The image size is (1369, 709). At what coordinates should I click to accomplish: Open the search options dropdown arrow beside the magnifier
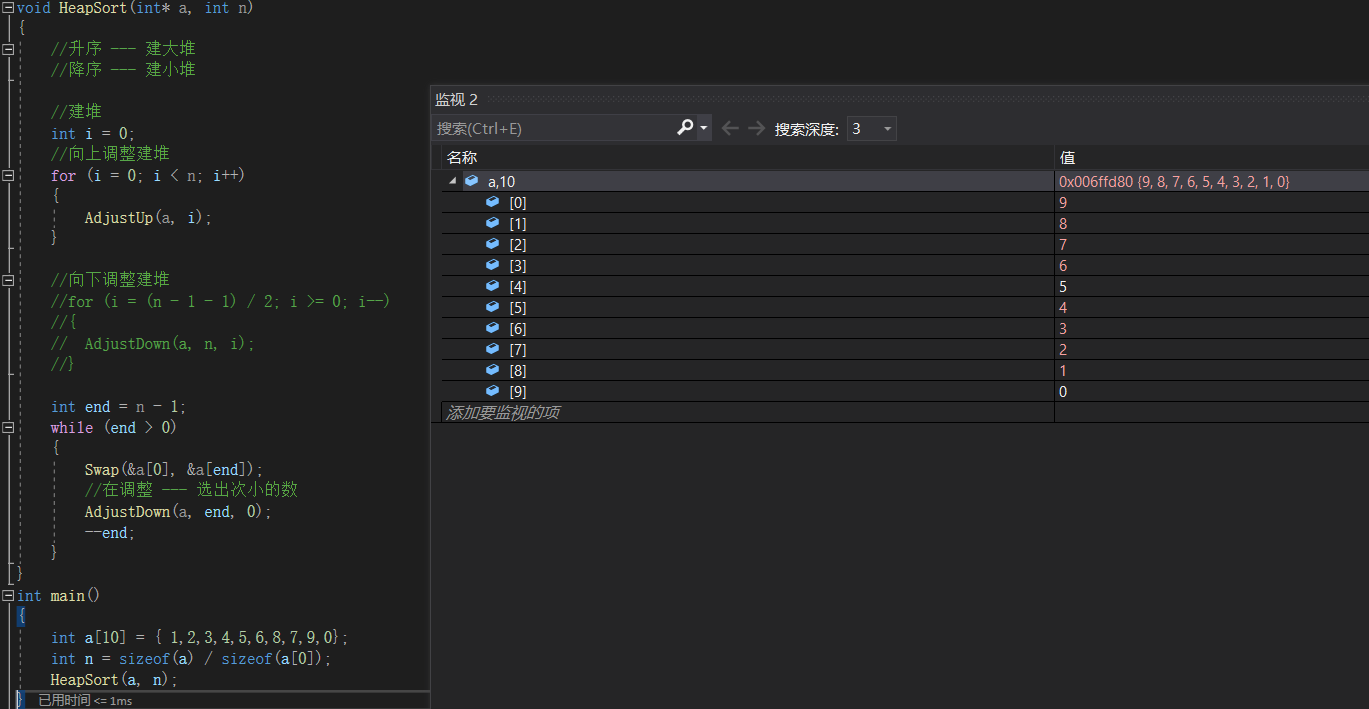pos(704,129)
